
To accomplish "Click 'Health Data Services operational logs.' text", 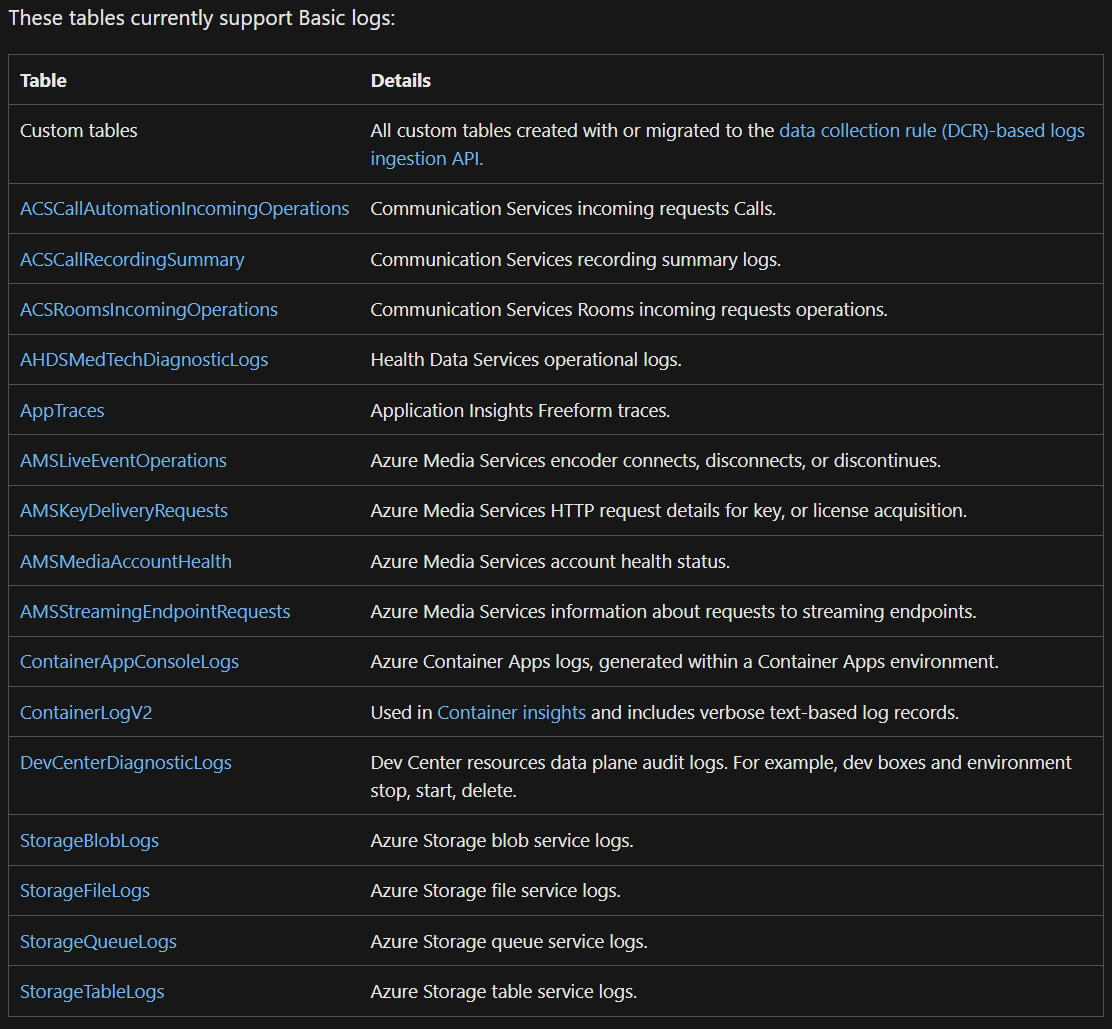I will coord(526,360).
